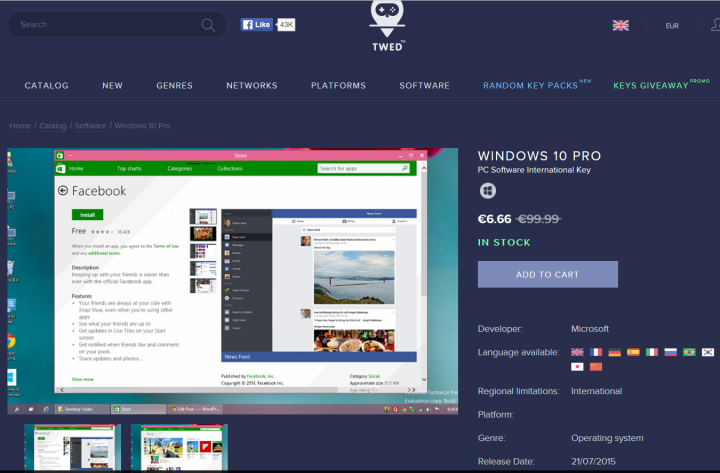Open the user account icon

point(715,25)
